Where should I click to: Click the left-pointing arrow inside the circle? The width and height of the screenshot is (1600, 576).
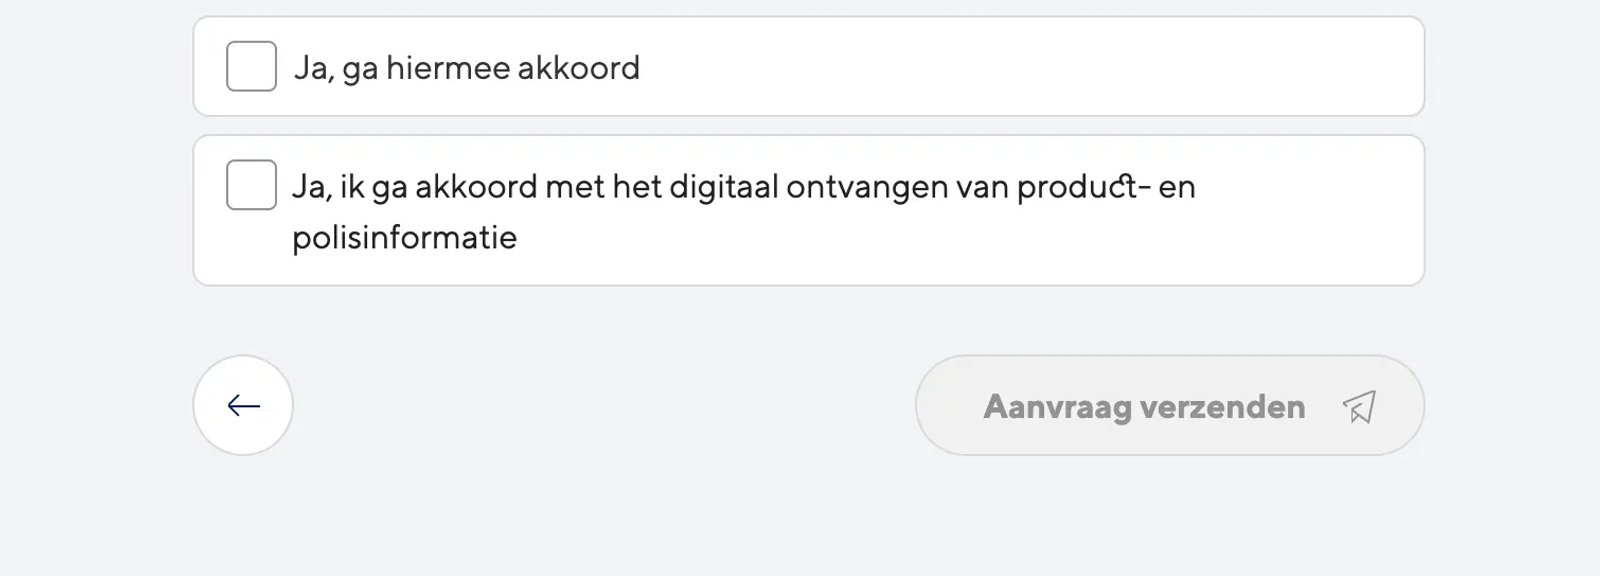pos(242,405)
